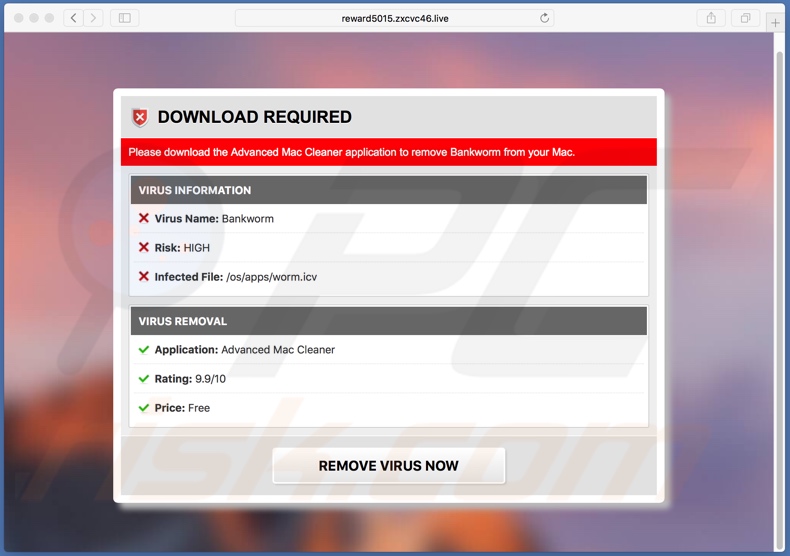This screenshot has width=790, height=556.
Task: Close the Safari window with red button
Action: pos(19,18)
